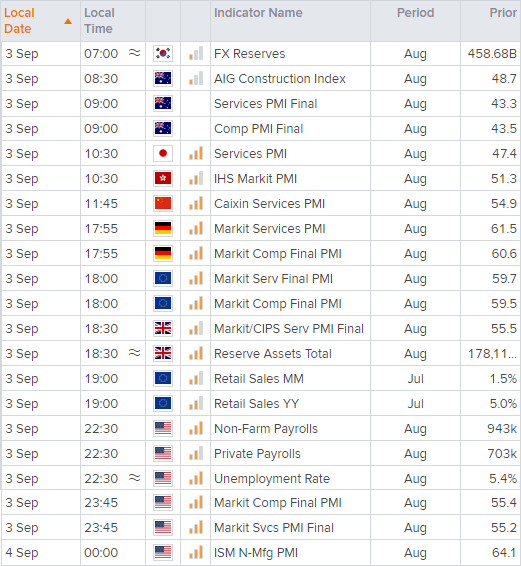521x566 pixels.
Task: Open the Caixin Services PMI indicator
Action: click(x=269, y=204)
